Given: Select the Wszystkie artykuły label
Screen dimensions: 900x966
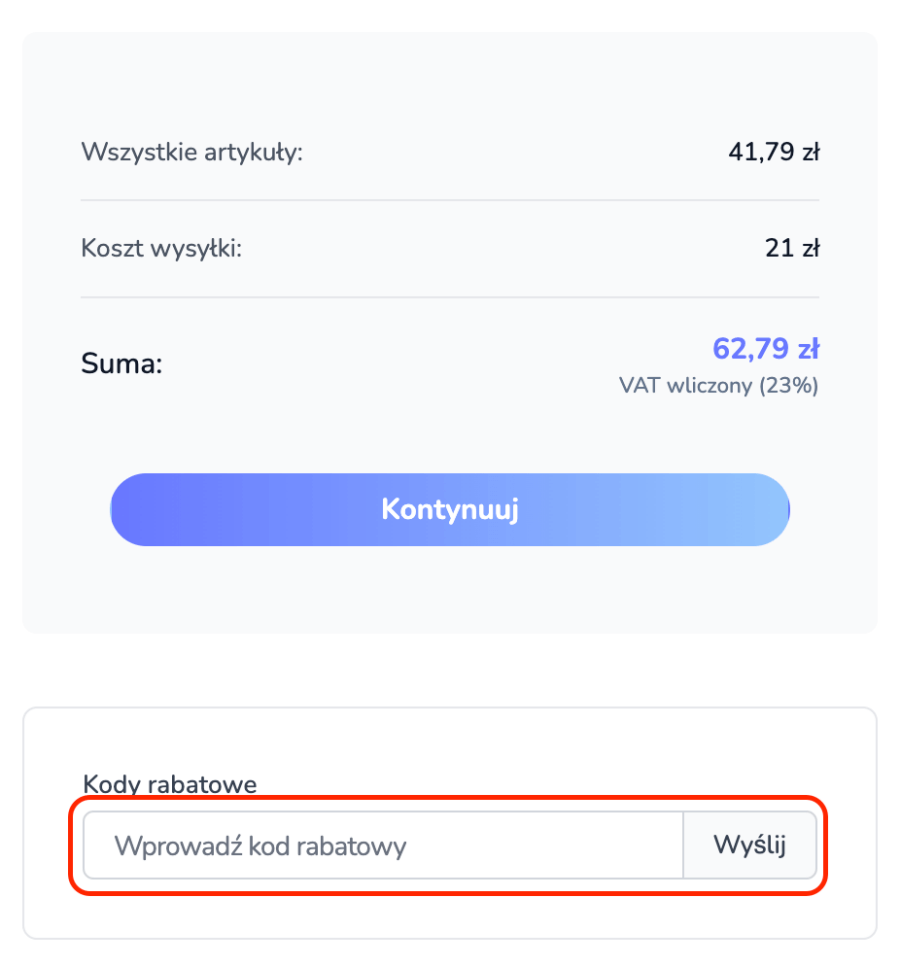Looking at the screenshot, I should tap(191, 153).
